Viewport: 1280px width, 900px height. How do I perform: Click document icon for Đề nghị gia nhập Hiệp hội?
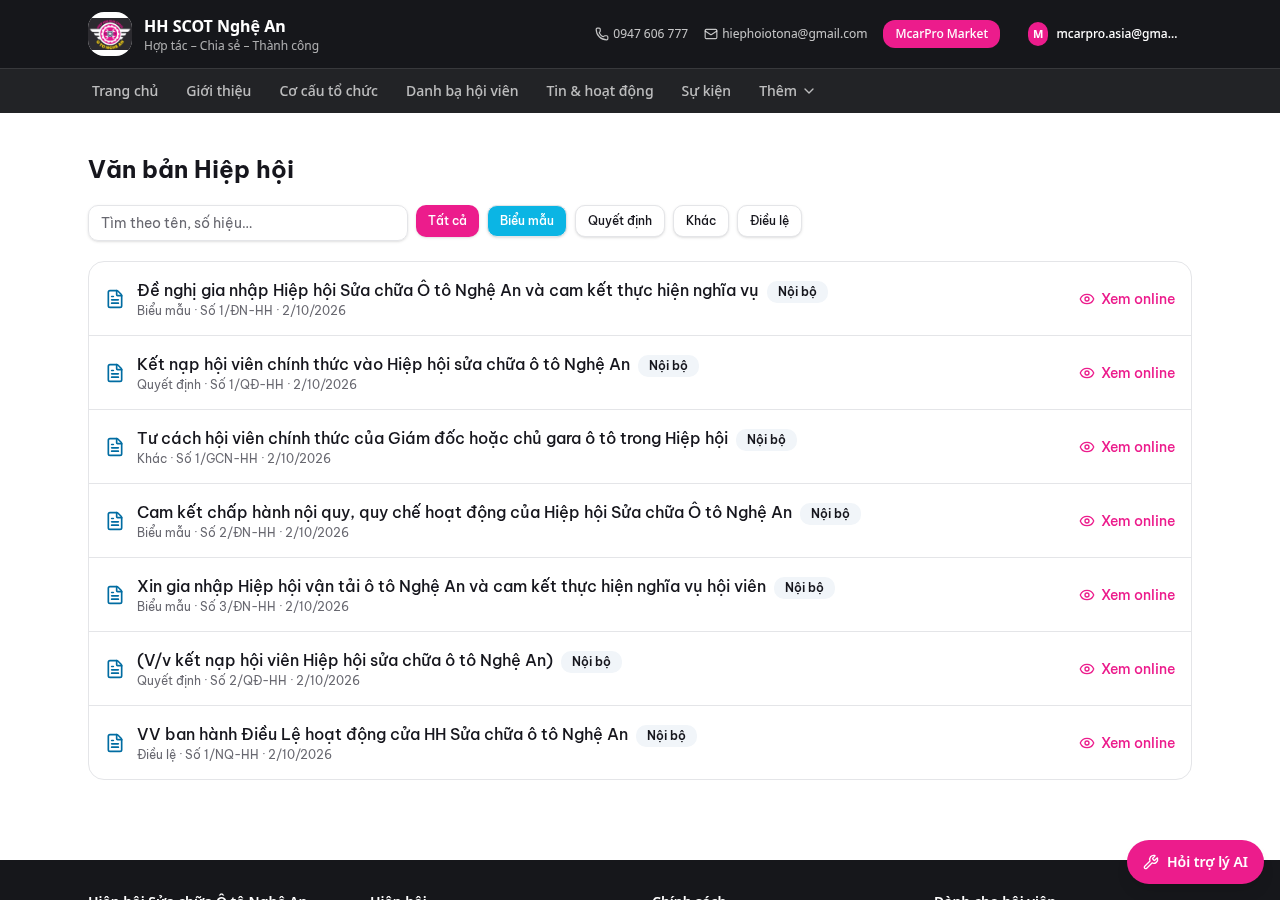(x=115, y=299)
